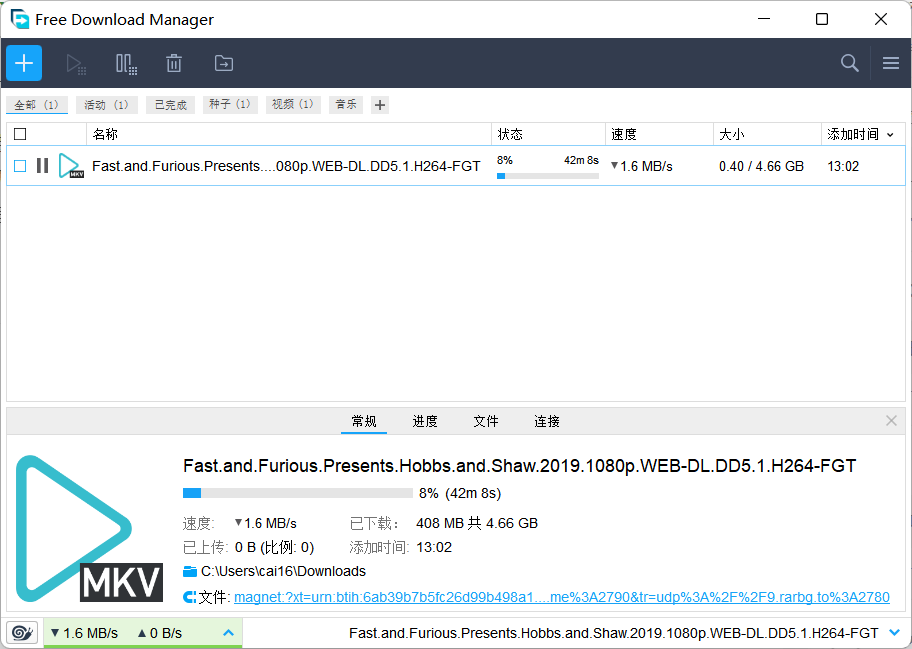912x649 pixels.
Task: Click the move-to-folder icon in toolbar
Action: click(x=224, y=63)
